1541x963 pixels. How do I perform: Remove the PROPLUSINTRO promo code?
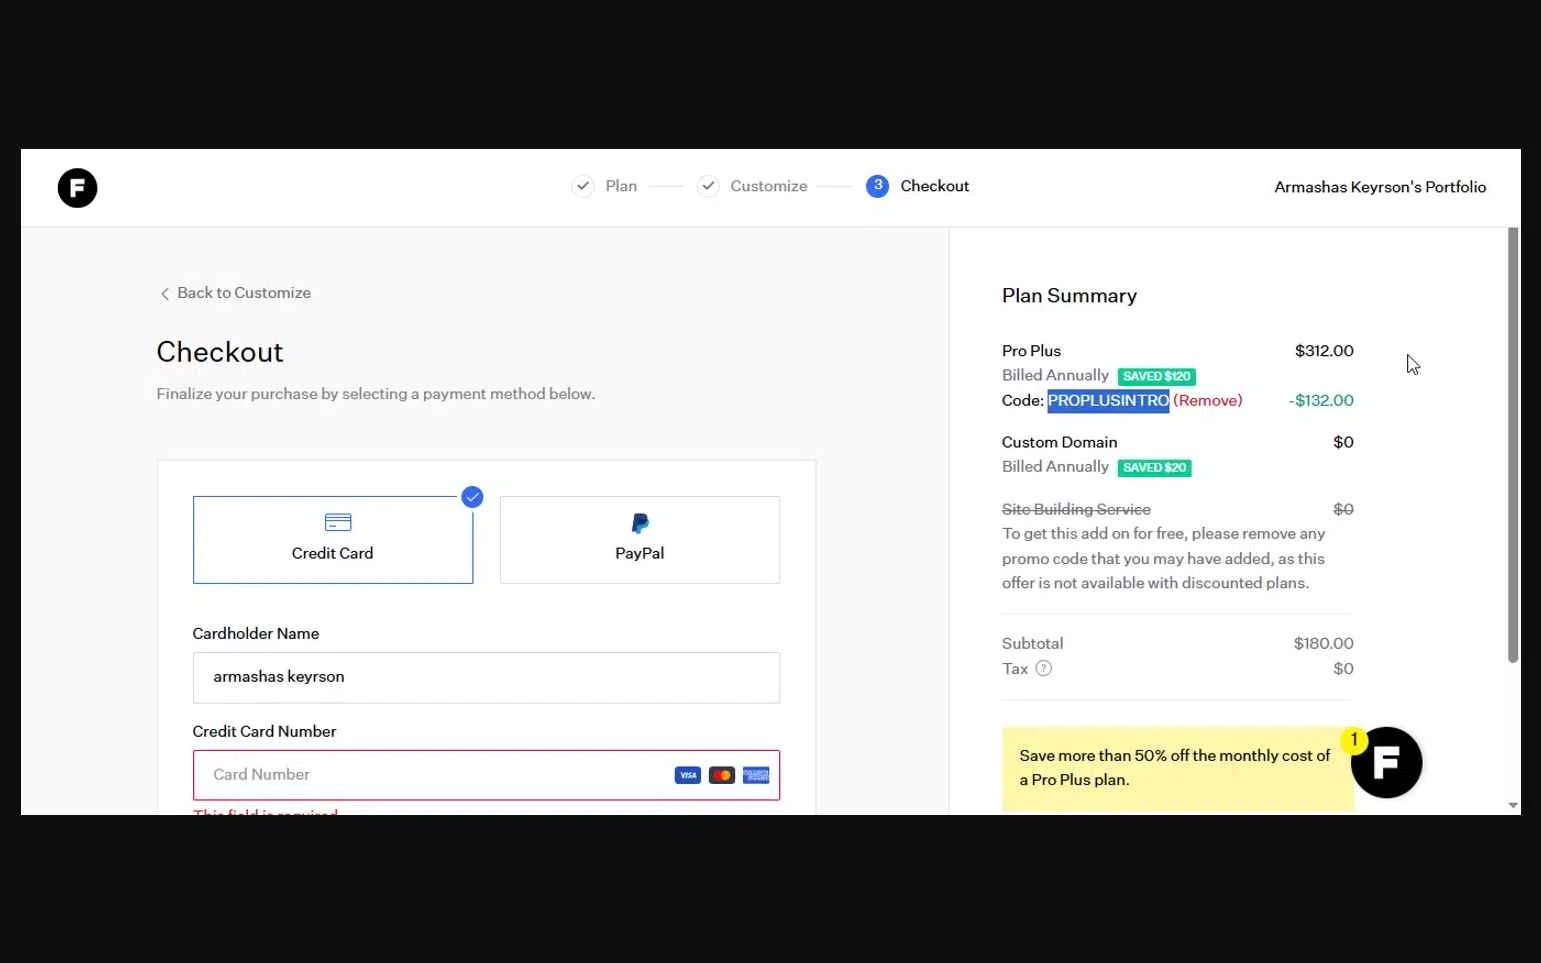(x=1208, y=400)
